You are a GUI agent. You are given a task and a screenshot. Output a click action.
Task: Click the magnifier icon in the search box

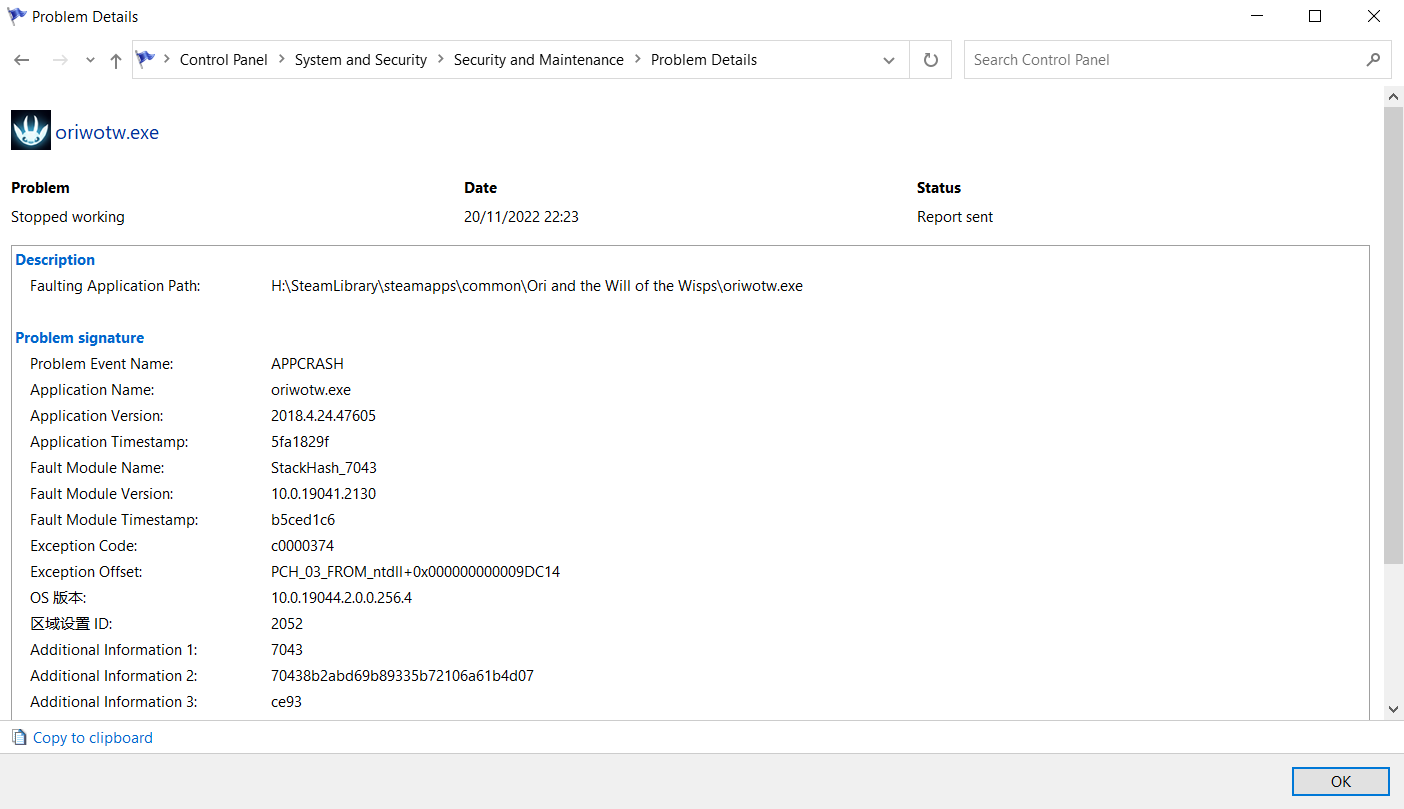tap(1373, 60)
